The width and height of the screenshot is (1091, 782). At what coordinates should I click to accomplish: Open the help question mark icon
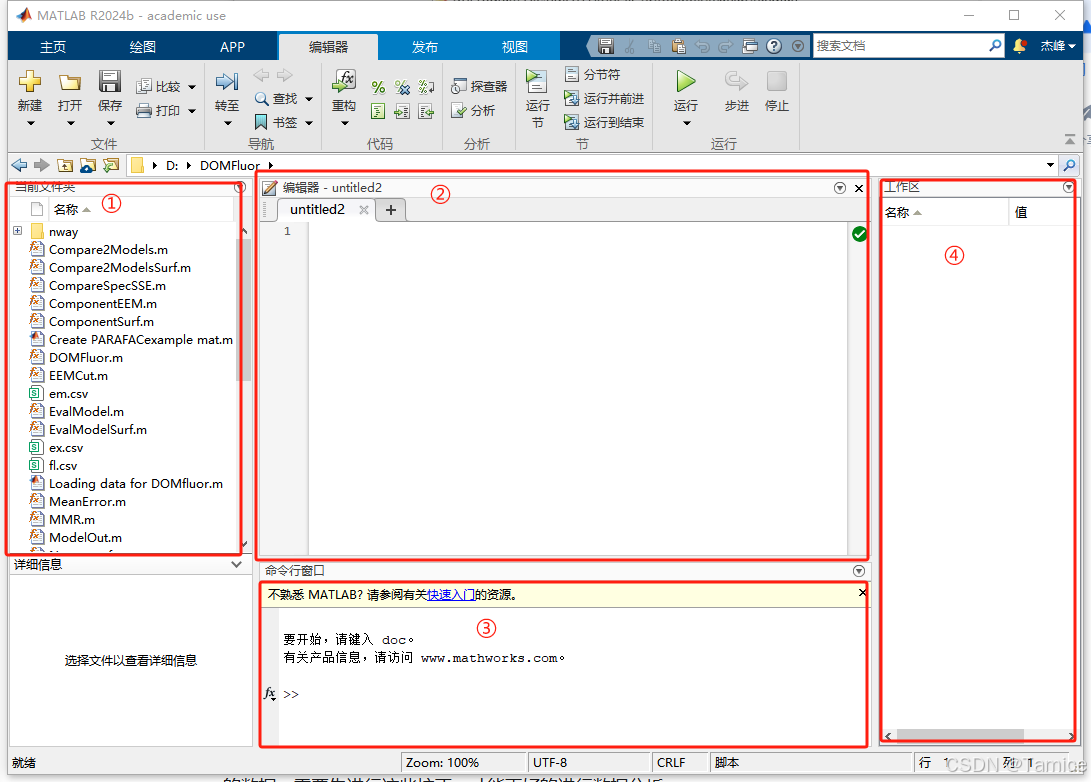pyautogui.click(x=774, y=46)
